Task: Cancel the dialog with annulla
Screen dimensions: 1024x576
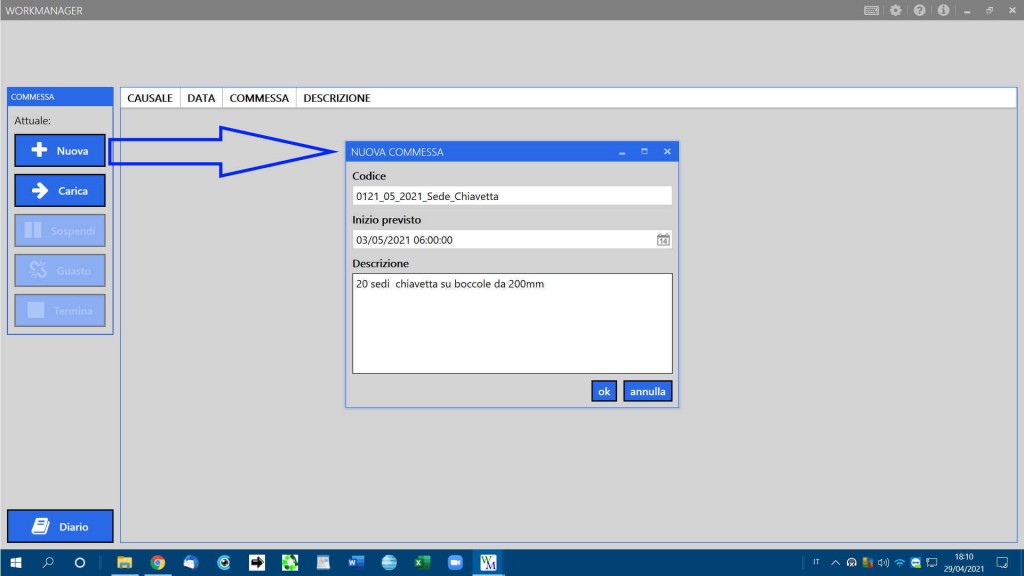Action: pyautogui.click(x=647, y=391)
